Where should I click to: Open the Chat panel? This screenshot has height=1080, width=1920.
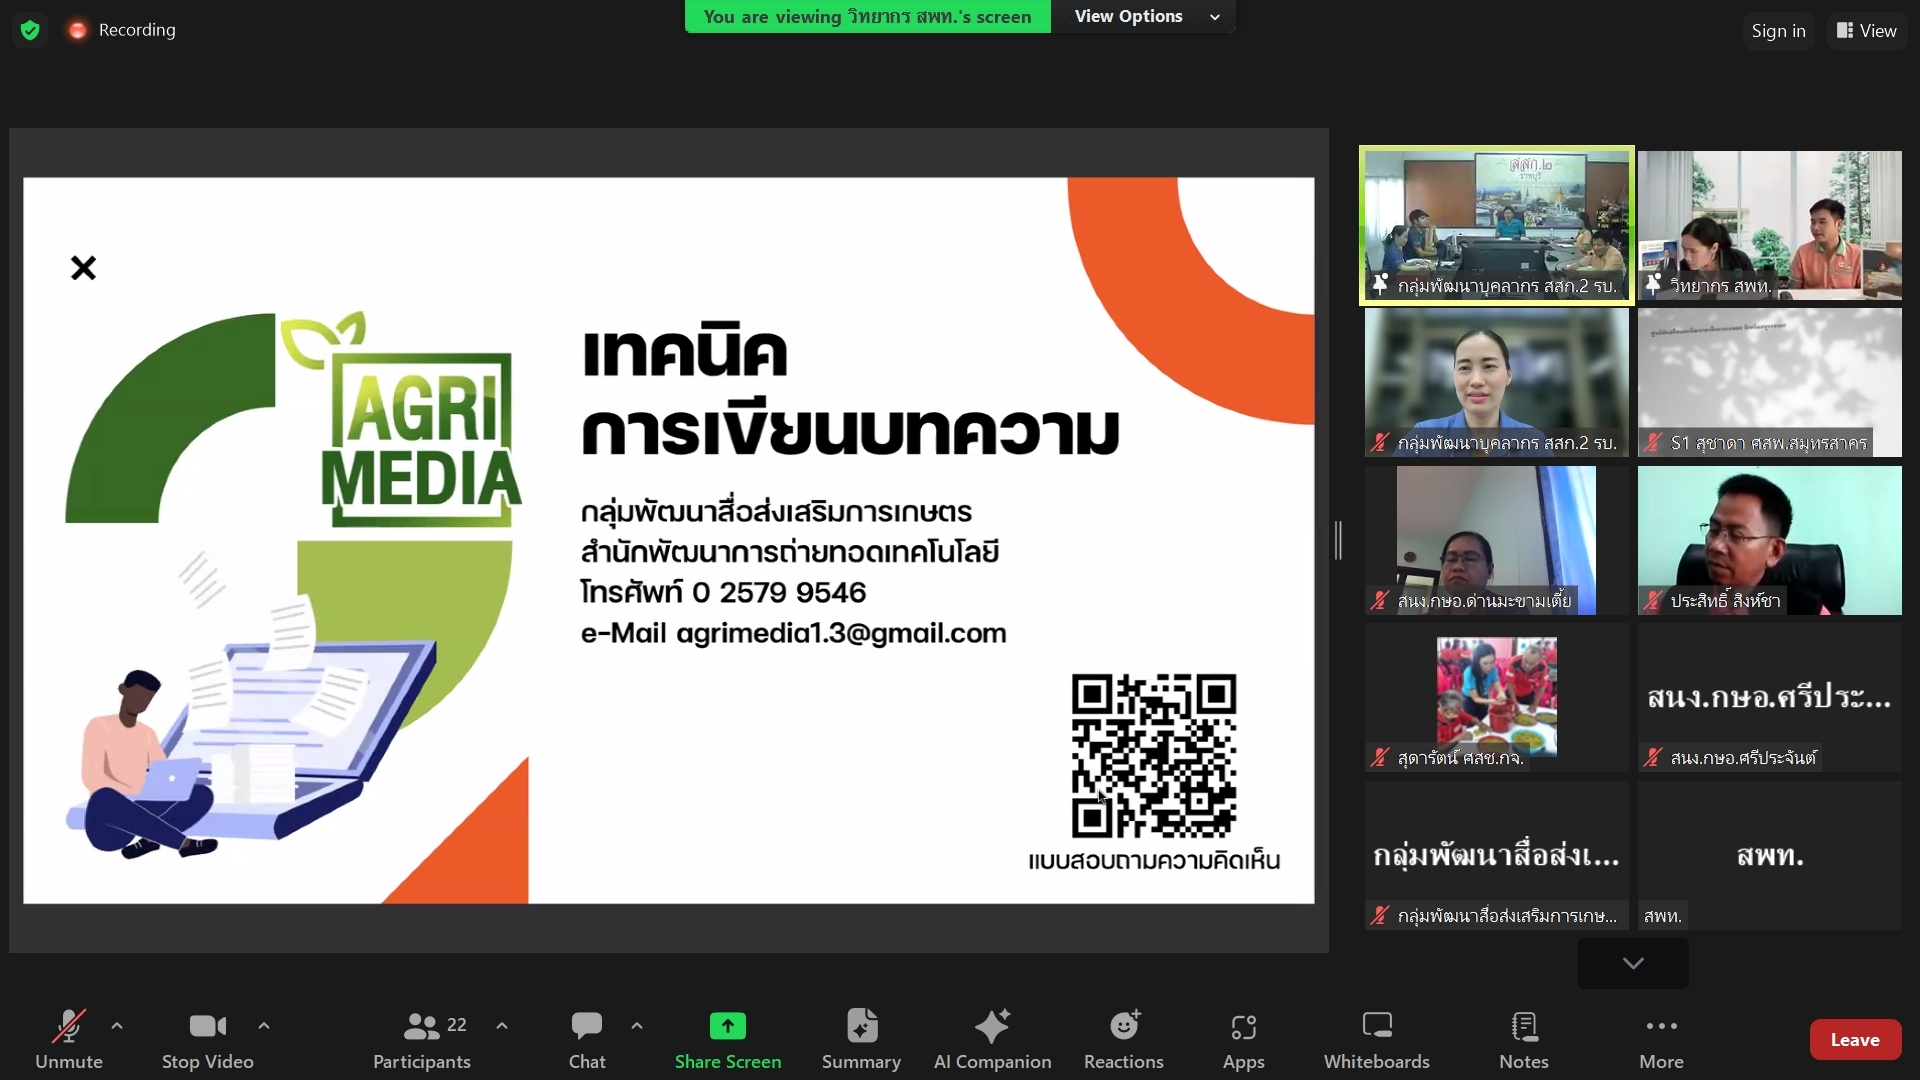point(587,1040)
